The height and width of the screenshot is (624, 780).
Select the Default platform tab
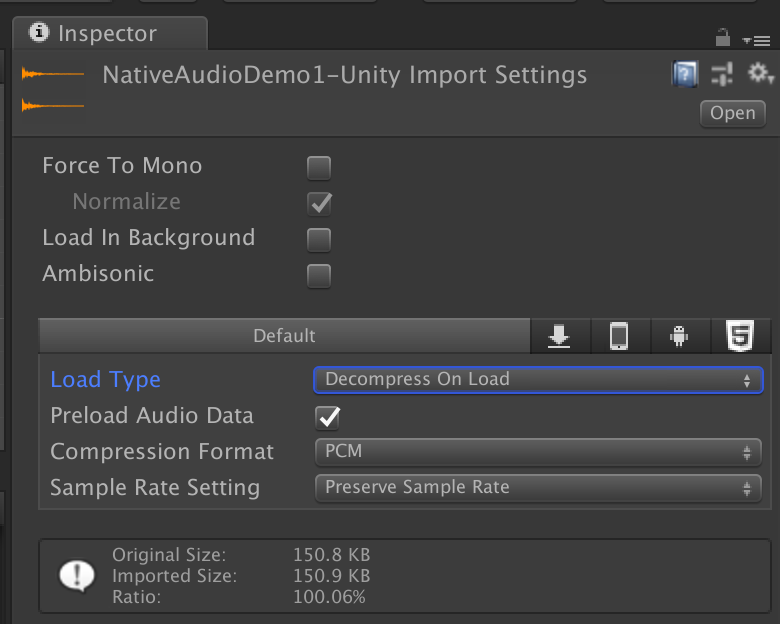pos(284,336)
